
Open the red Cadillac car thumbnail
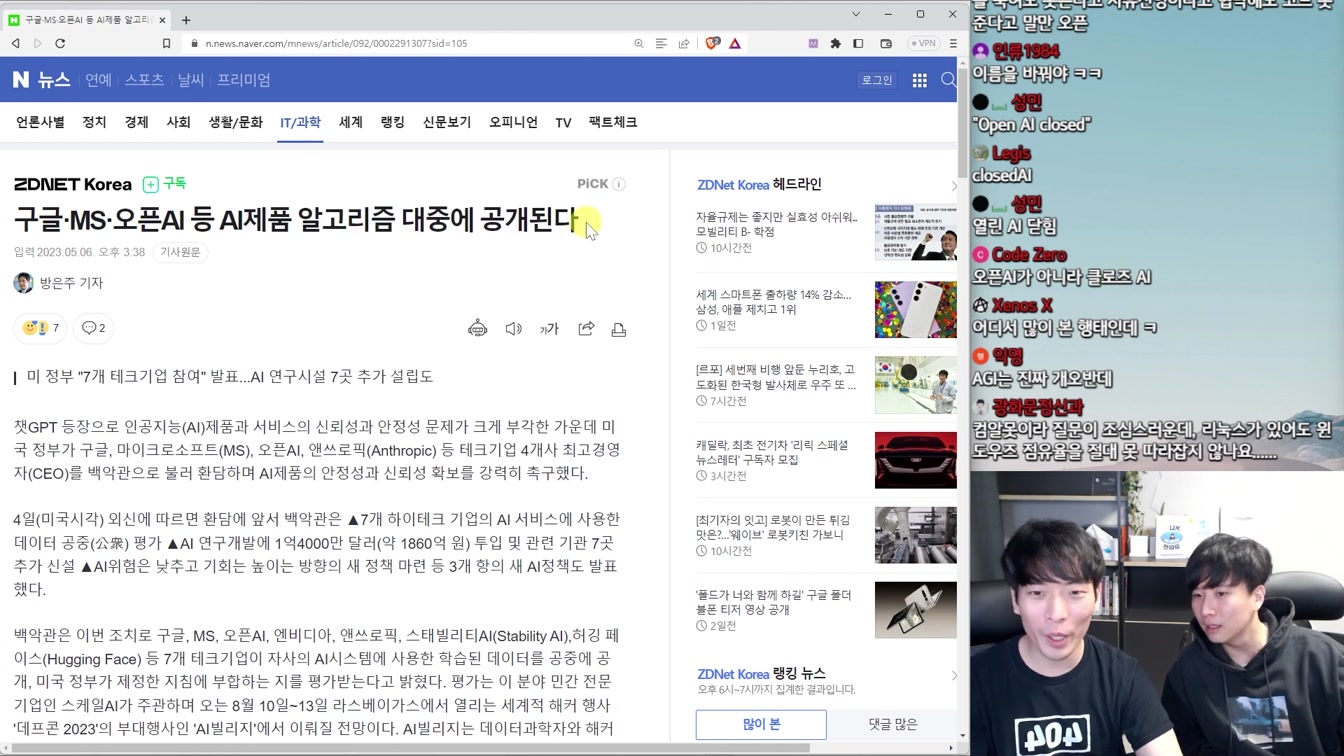pos(915,460)
